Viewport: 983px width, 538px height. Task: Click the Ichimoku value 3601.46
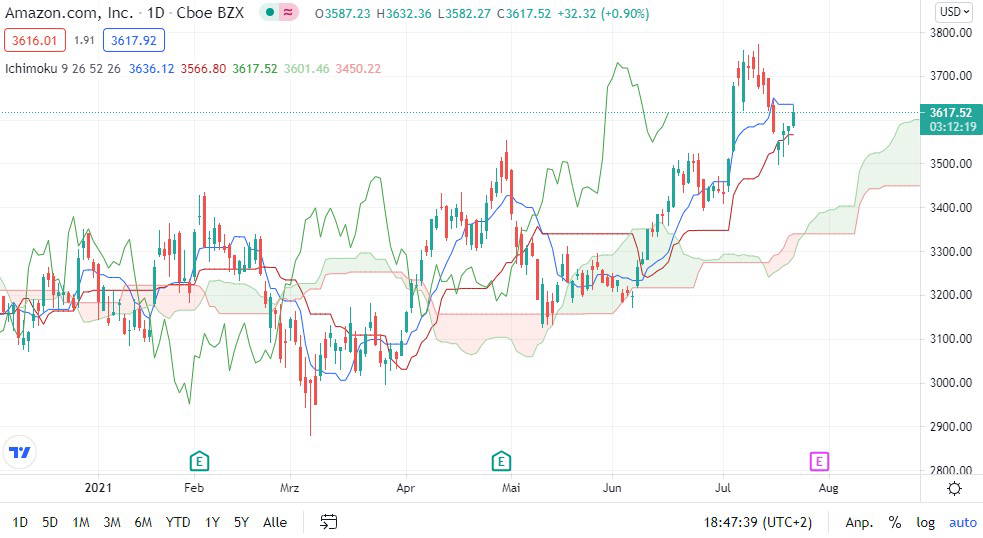[307, 69]
